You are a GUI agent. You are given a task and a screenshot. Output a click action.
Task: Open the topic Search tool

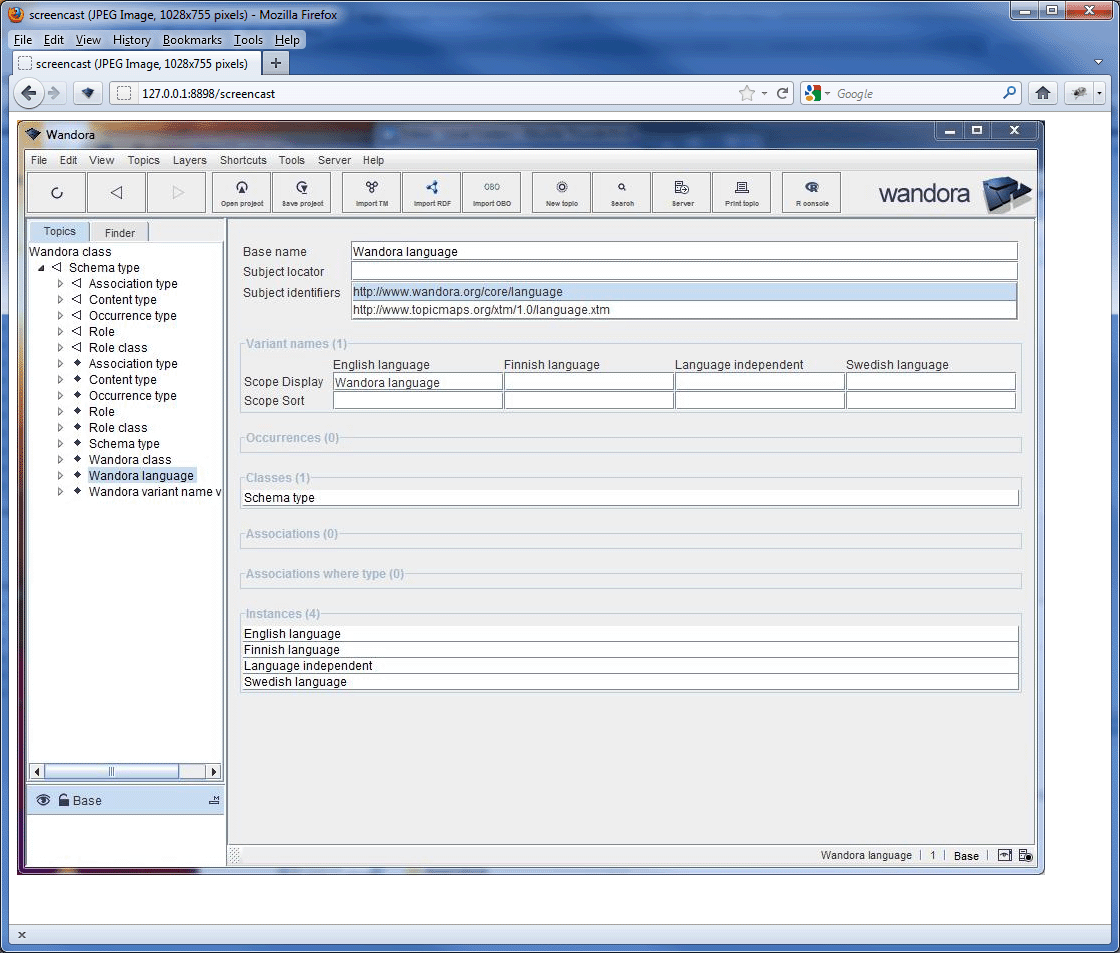coord(621,192)
